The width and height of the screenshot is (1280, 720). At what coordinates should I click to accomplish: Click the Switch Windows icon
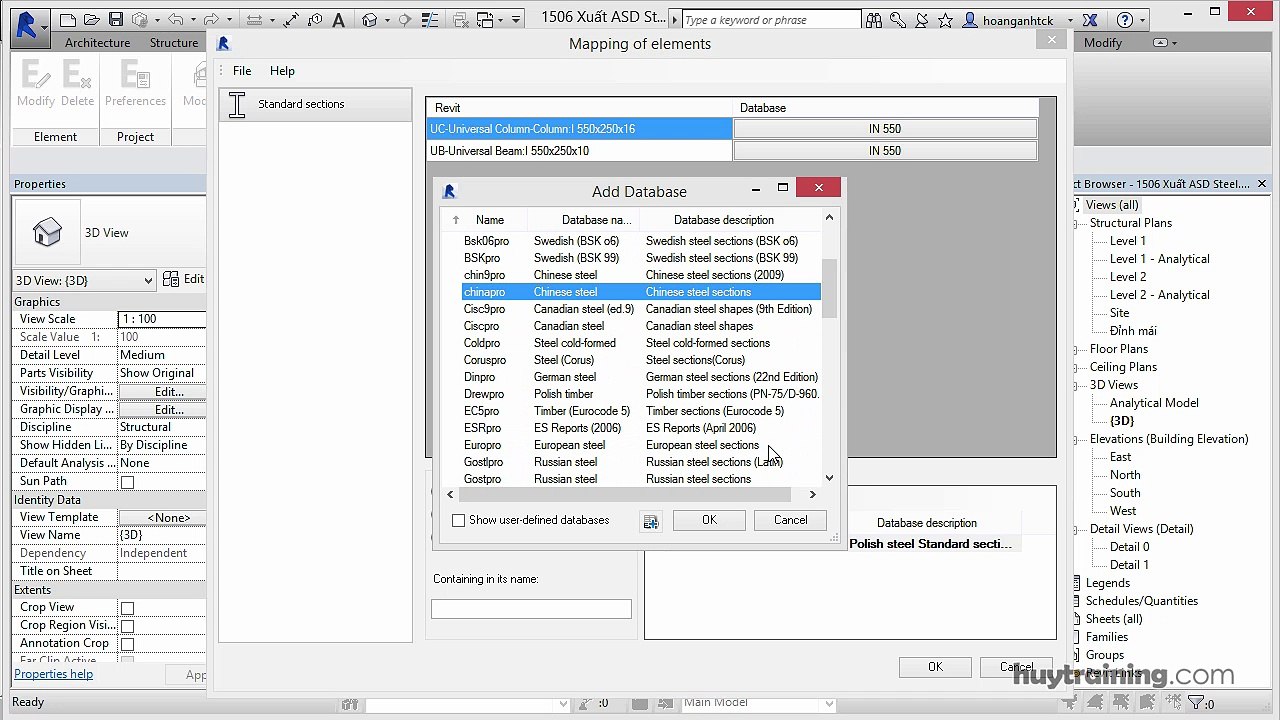(x=486, y=20)
